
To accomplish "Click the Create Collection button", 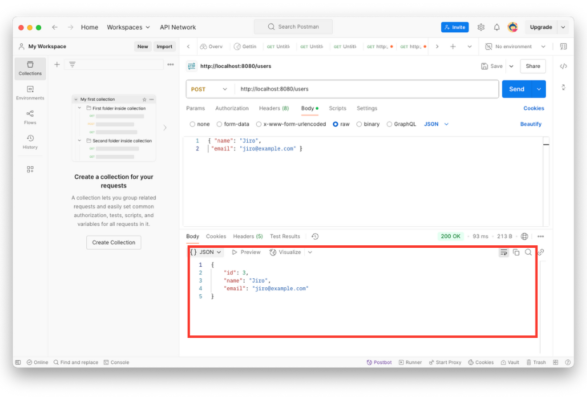I will point(114,242).
